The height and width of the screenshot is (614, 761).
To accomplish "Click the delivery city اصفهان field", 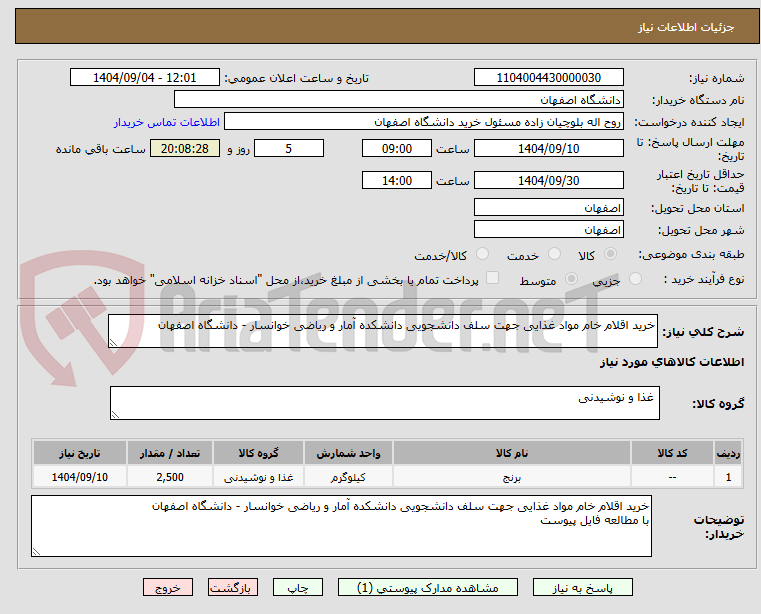I will (548, 229).
